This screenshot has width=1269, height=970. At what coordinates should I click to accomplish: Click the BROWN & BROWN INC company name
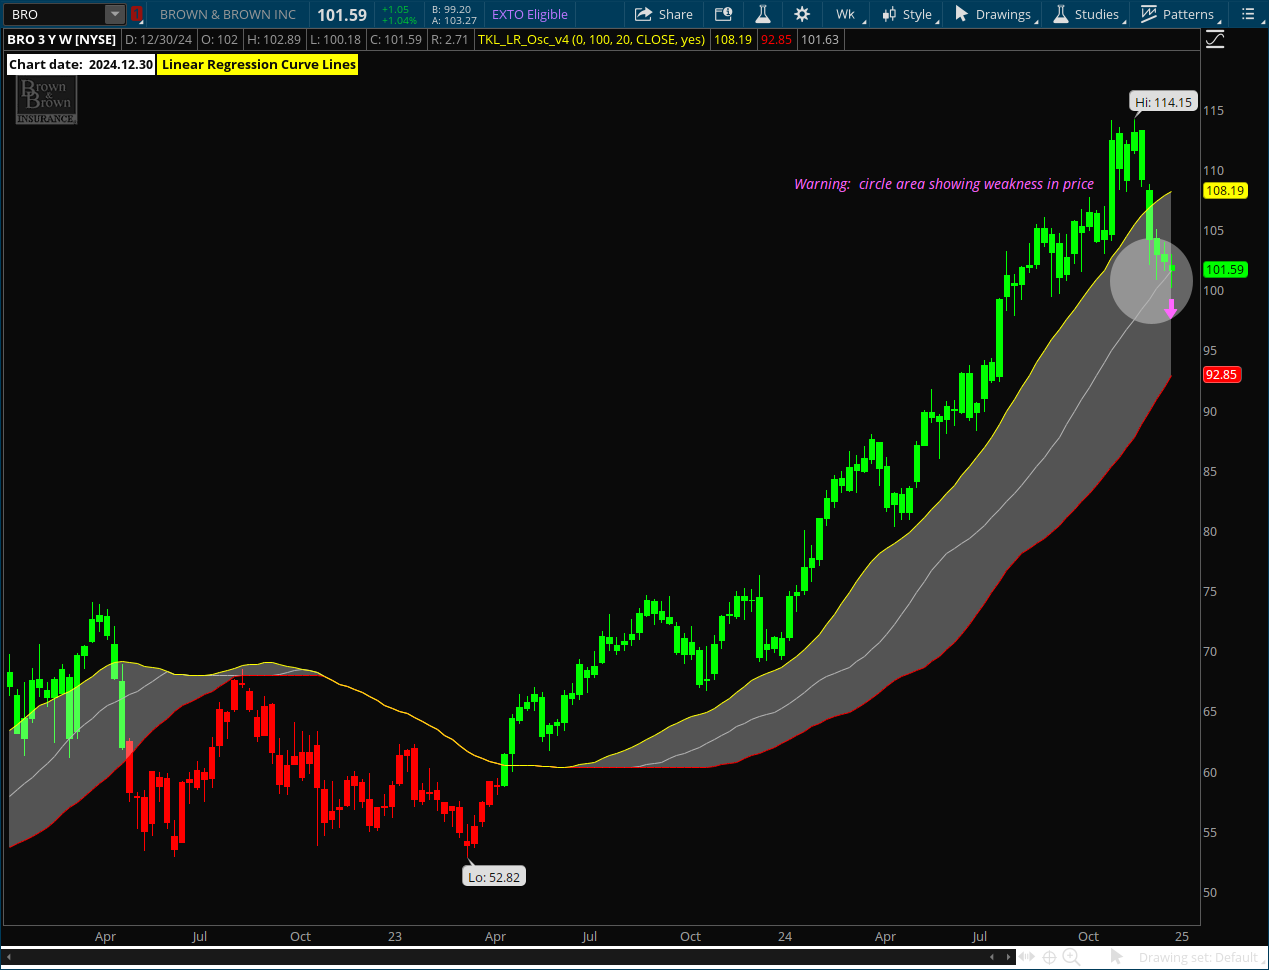(x=228, y=14)
